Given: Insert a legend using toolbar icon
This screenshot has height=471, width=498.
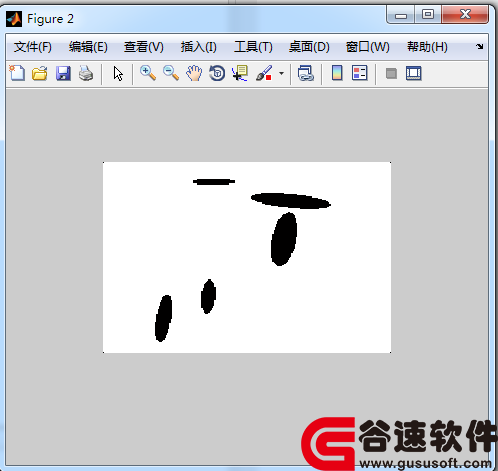Looking at the screenshot, I should (x=360, y=73).
